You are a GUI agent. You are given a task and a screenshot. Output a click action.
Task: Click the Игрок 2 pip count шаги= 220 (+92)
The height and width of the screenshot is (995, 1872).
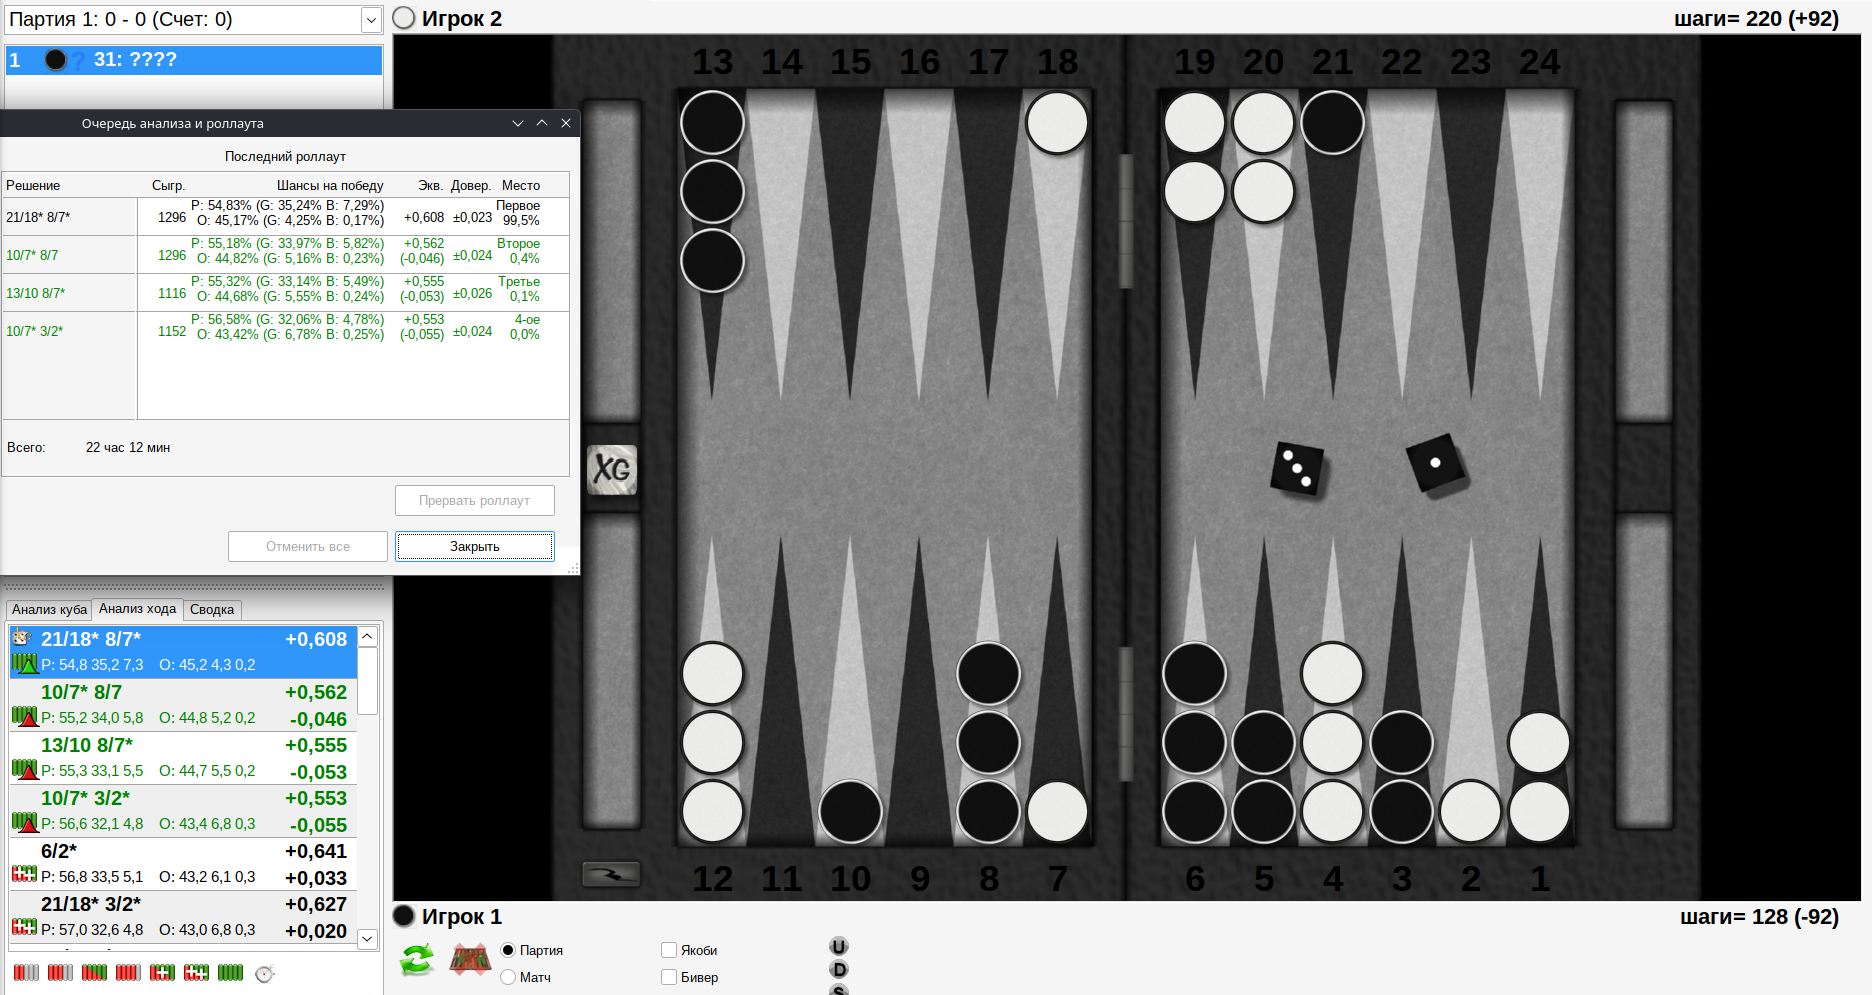[x=1756, y=19]
